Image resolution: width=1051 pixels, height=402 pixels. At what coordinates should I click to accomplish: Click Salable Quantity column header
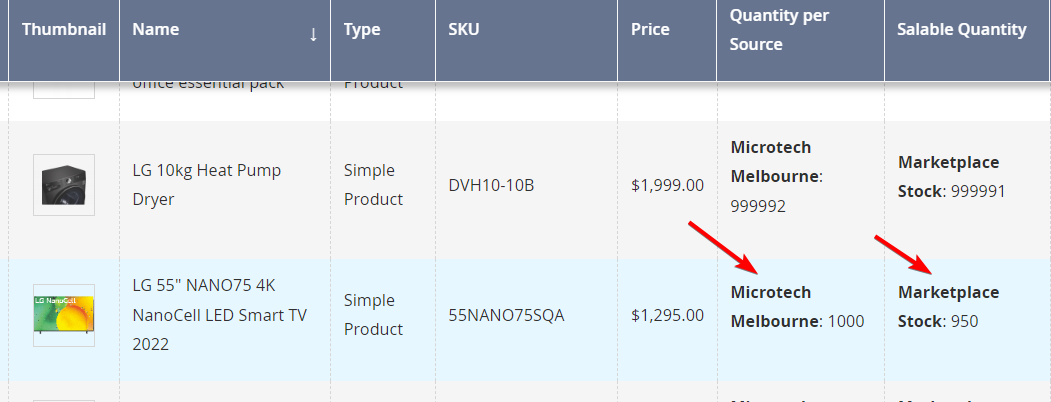click(x=962, y=30)
